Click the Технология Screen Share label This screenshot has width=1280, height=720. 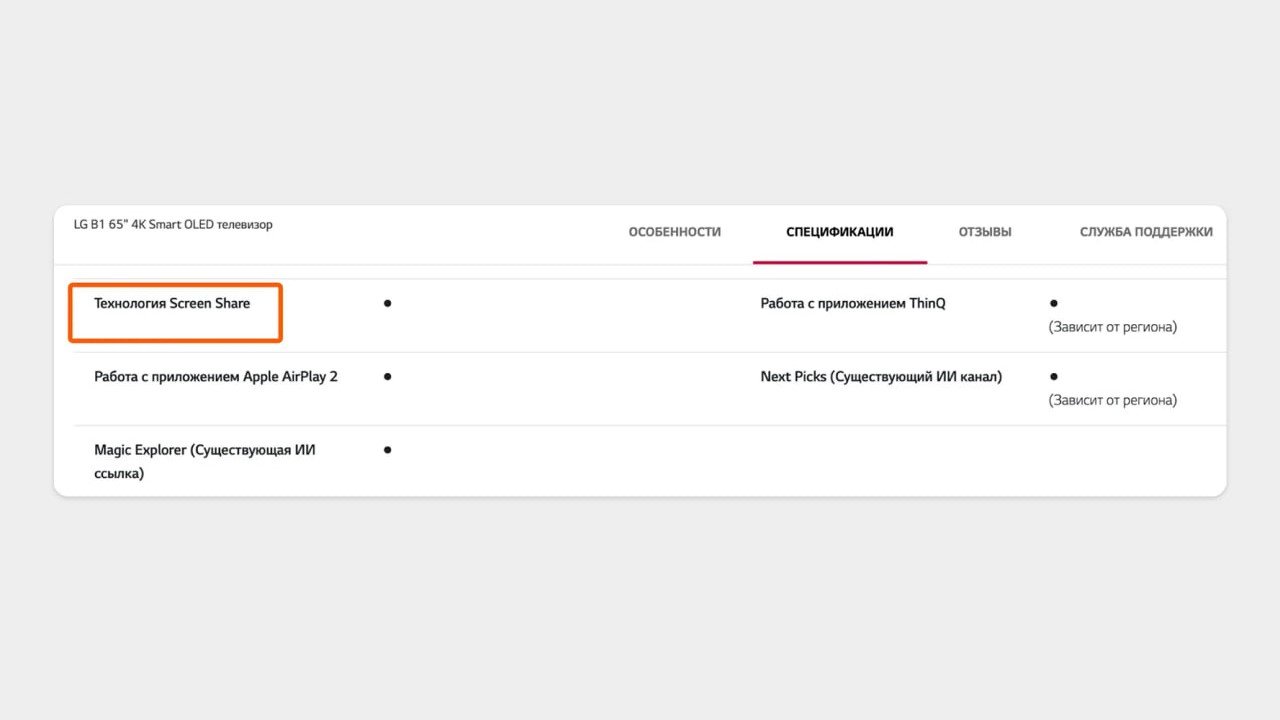click(x=172, y=303)
